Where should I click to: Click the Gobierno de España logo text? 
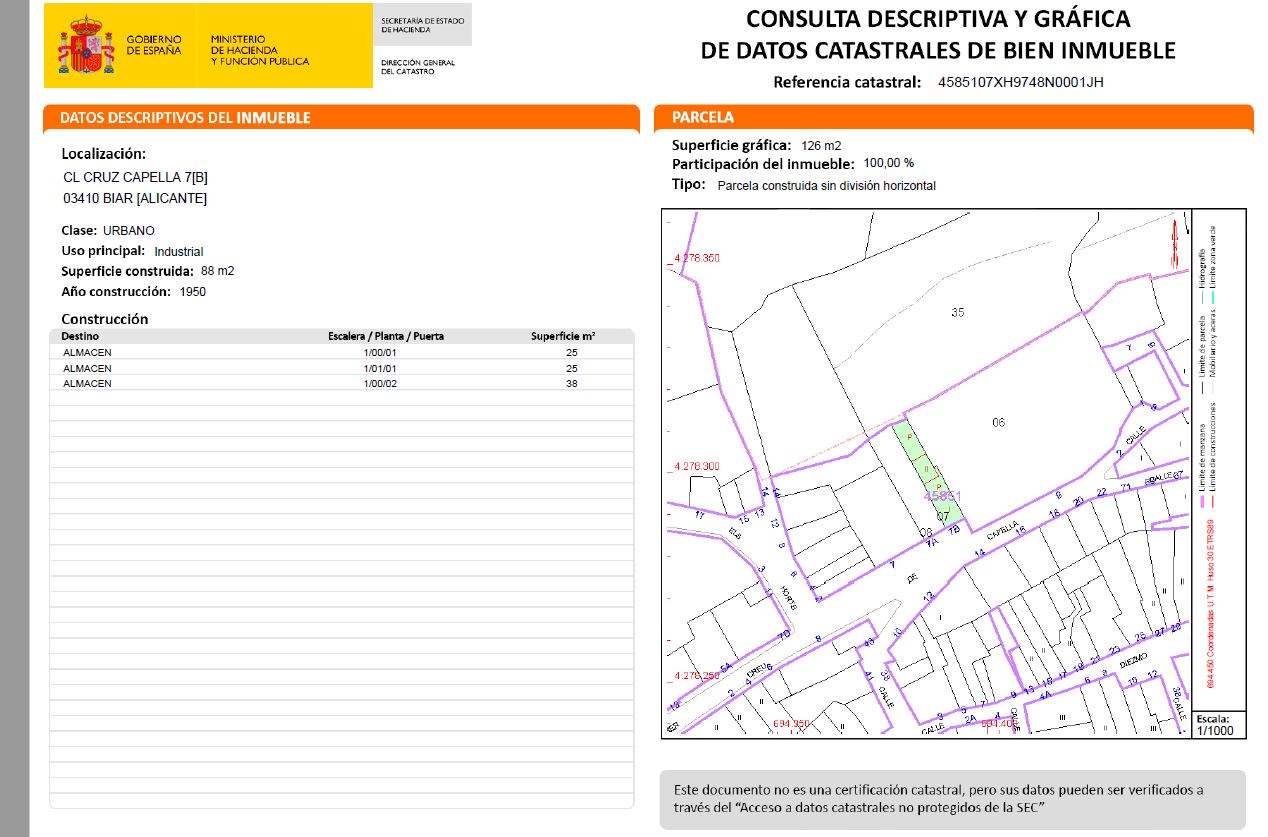coord(154,45)
